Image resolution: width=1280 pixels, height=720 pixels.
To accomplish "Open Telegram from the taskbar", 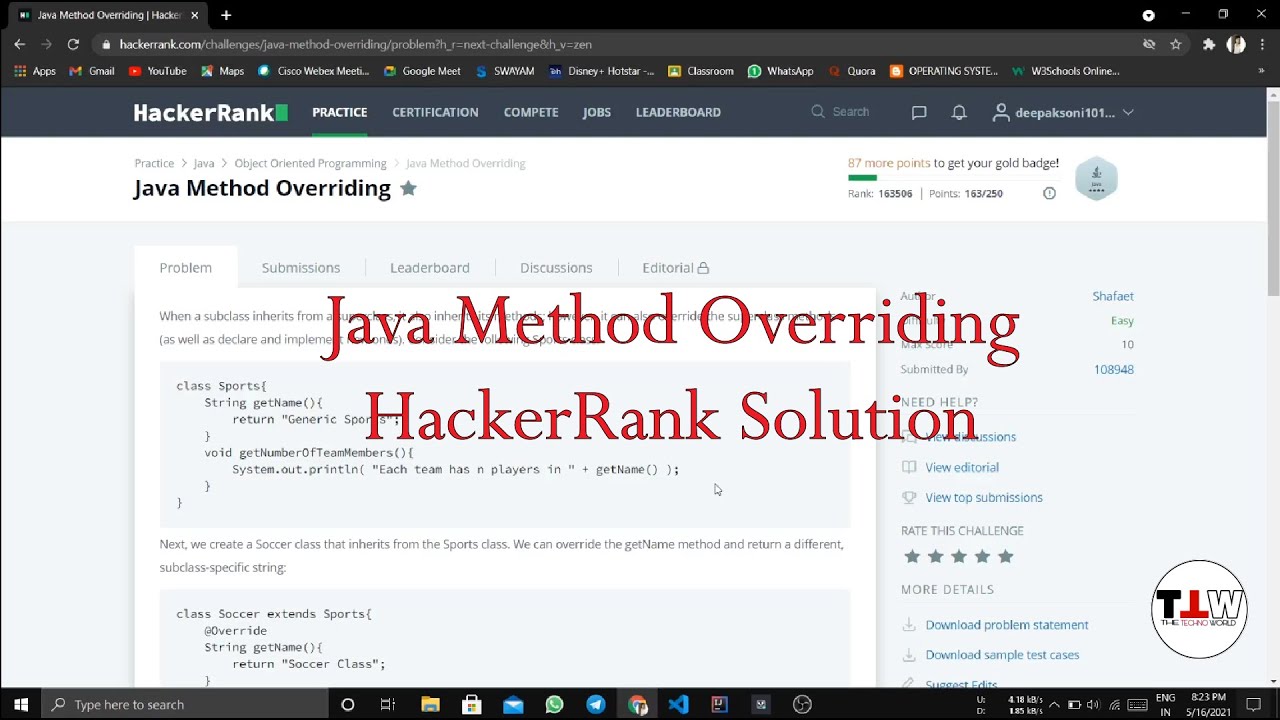I will point(596,704).
